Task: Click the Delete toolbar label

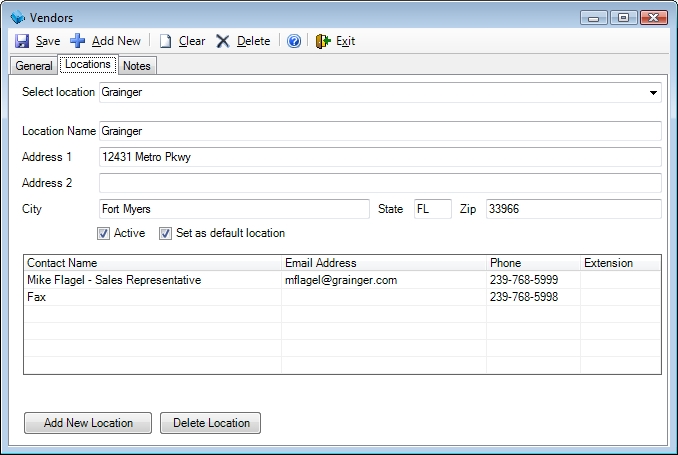Action: coord(253,41)
